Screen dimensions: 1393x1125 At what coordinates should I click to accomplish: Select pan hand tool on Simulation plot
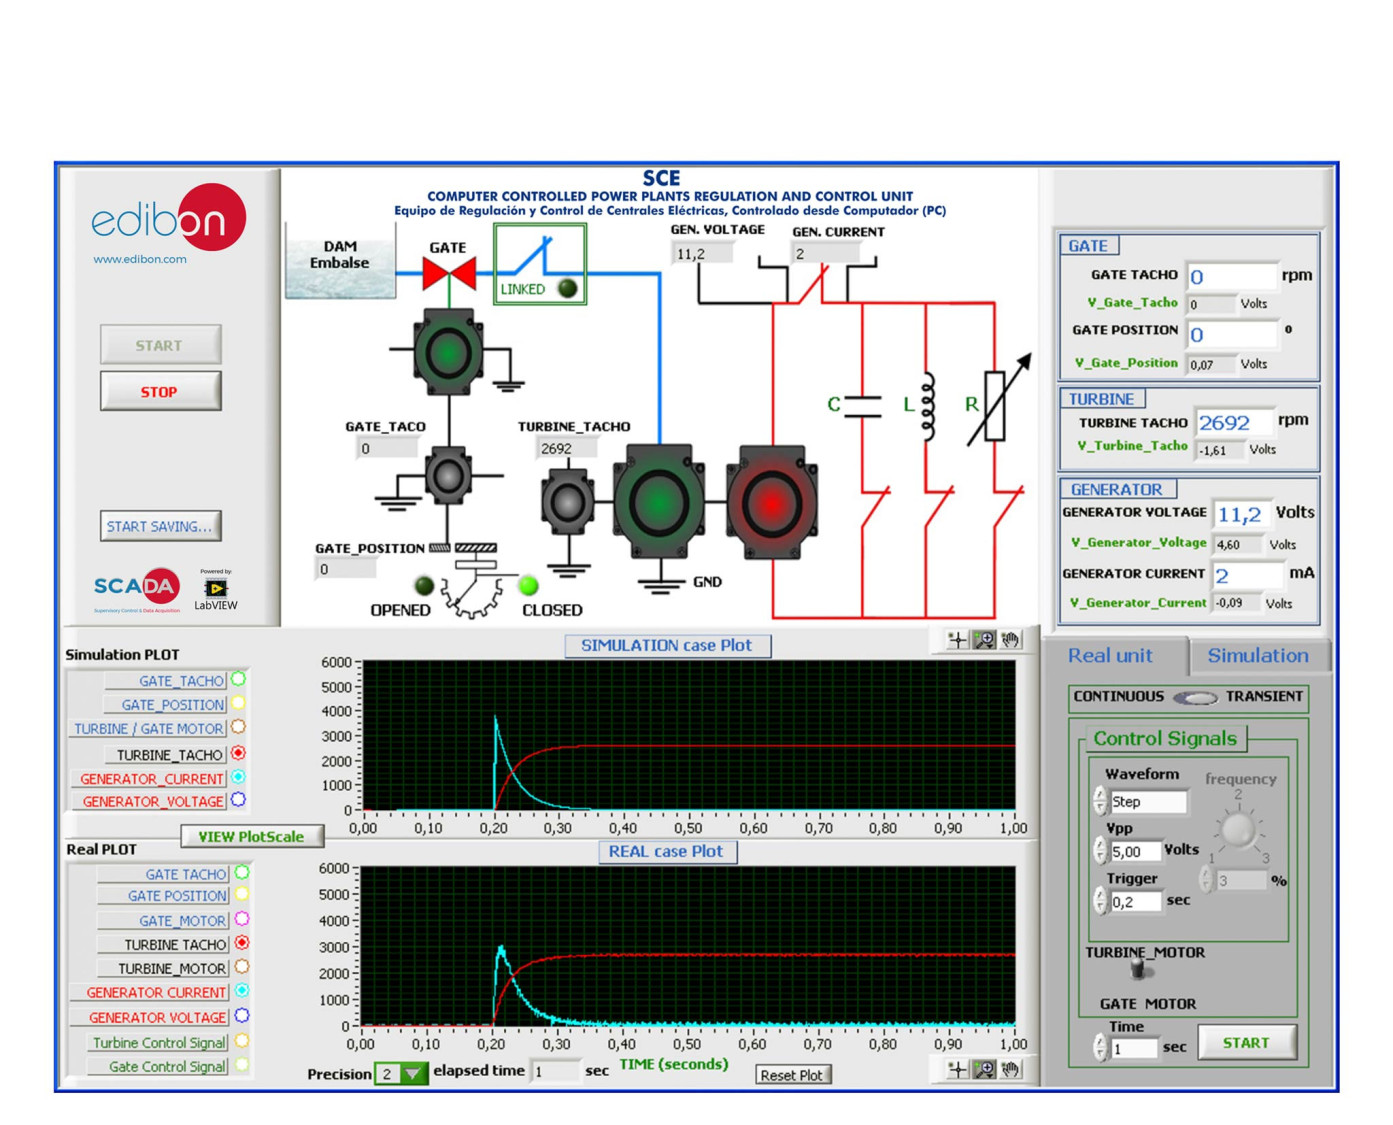(x=1011, y=640)
